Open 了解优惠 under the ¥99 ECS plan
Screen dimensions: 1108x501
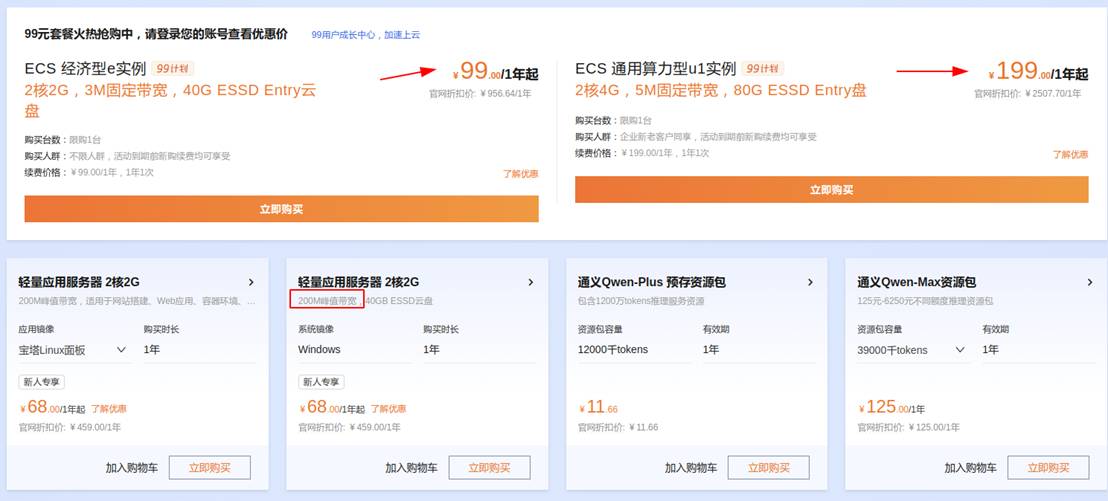(x=521, y=173)
